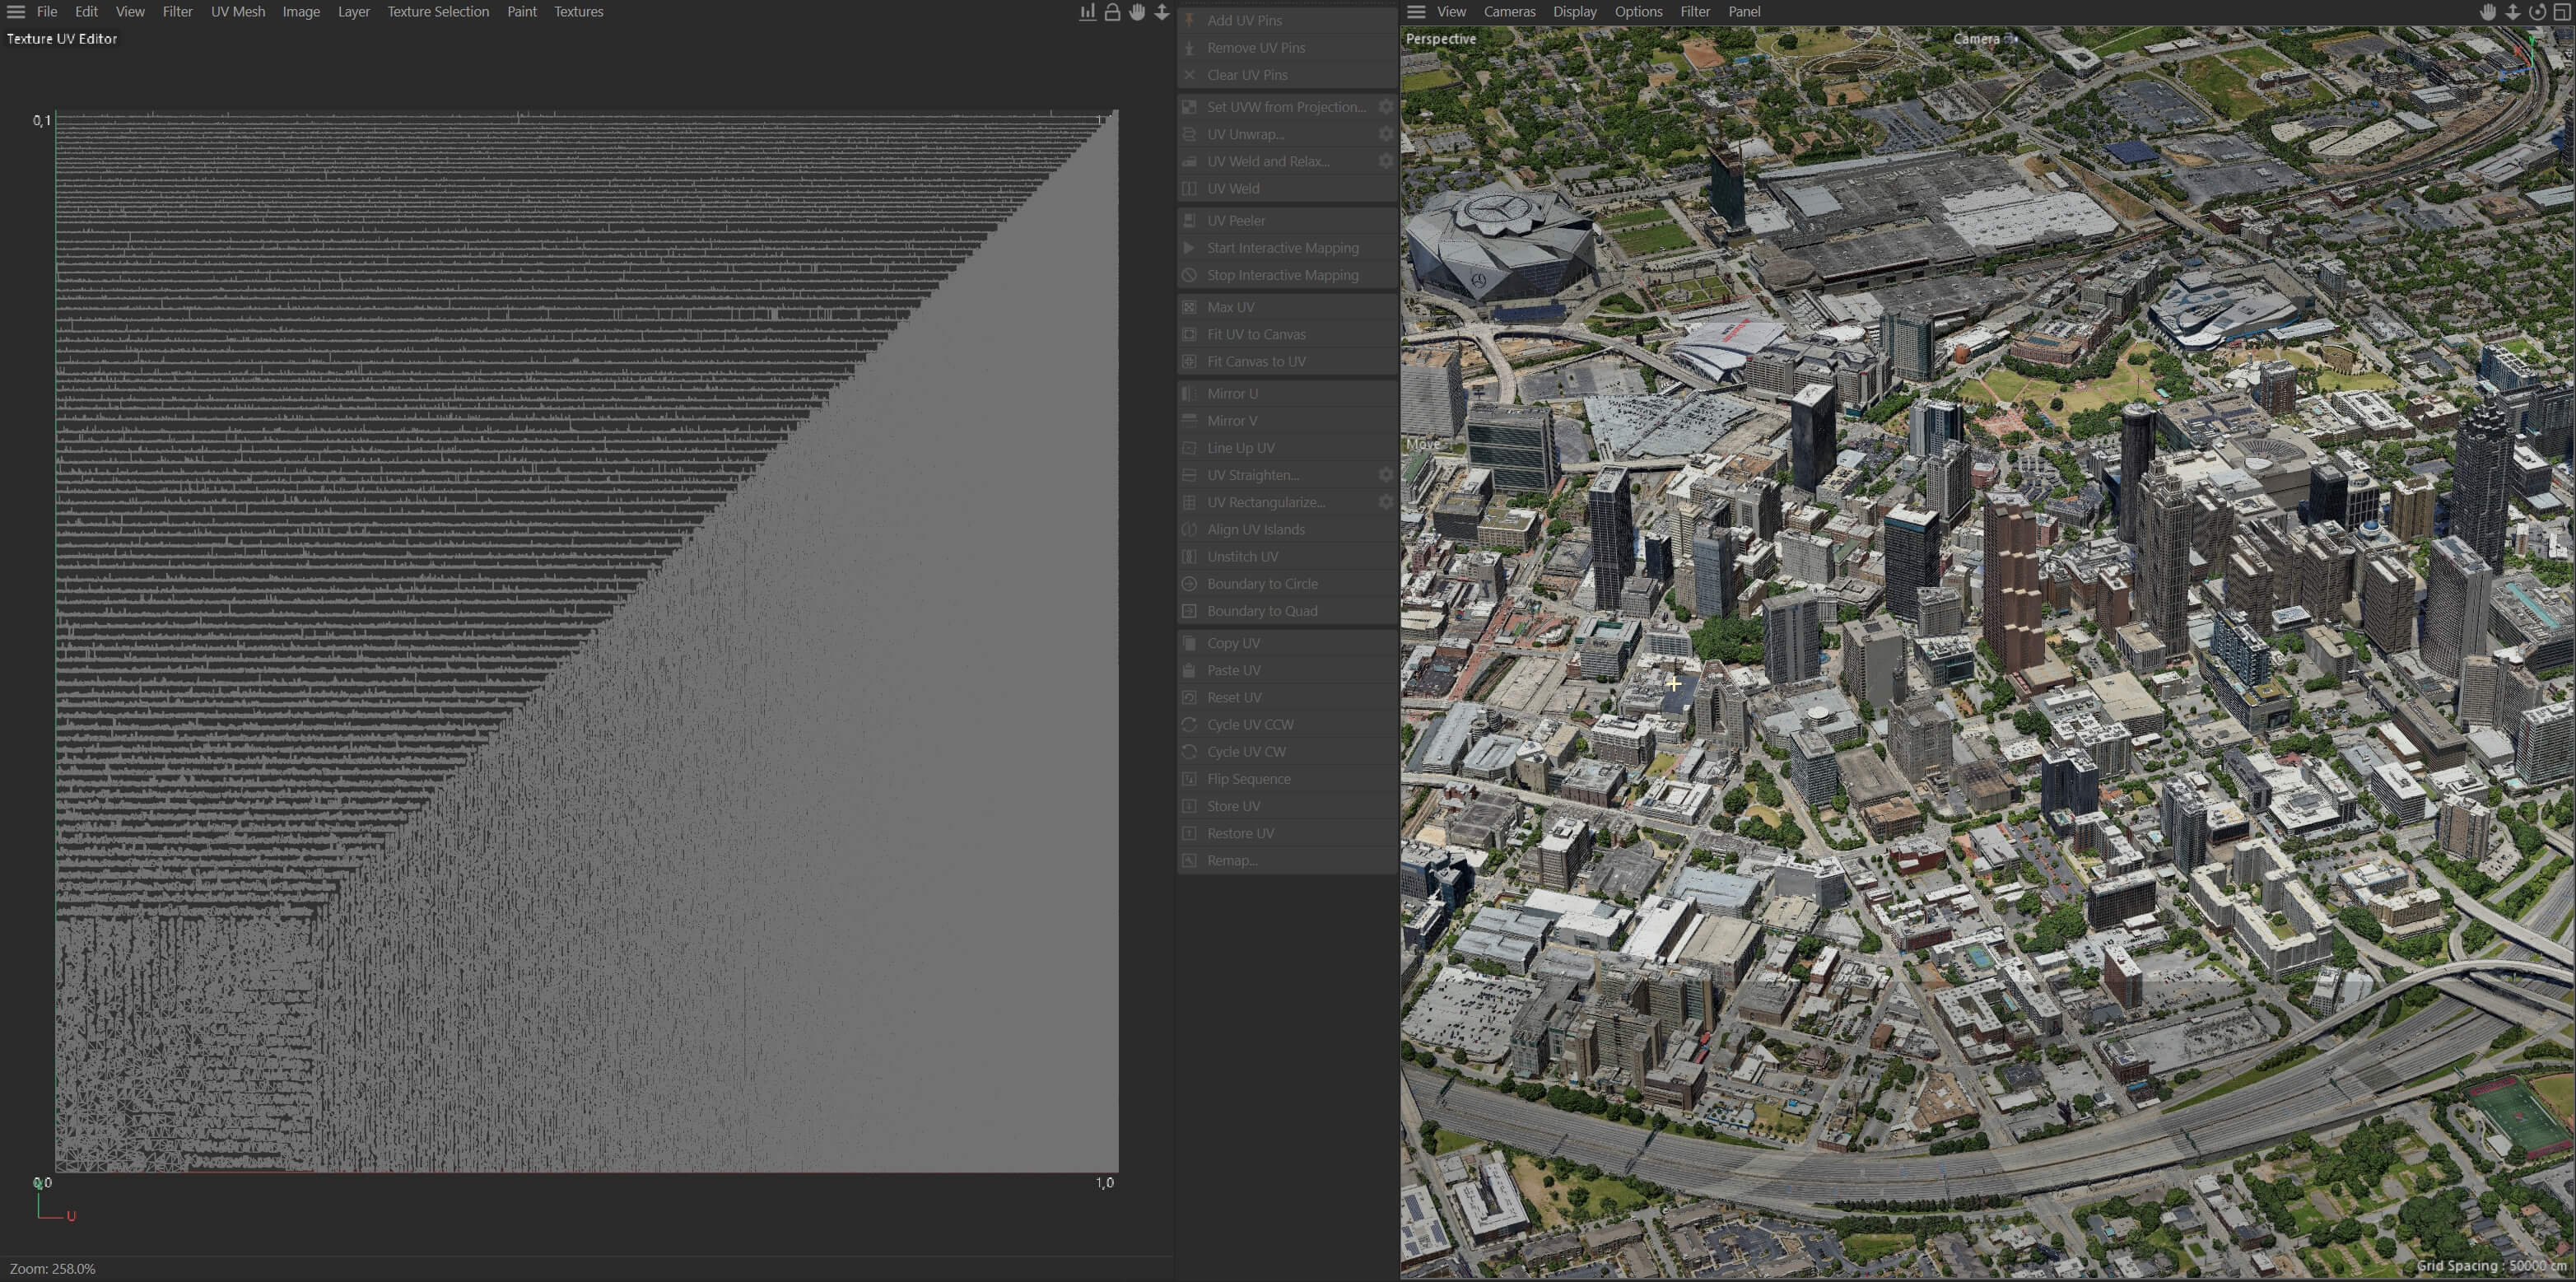Click the Camera label in viewport
The height and width of the screenshot is (1282, 2576).
coord(1976,39)
